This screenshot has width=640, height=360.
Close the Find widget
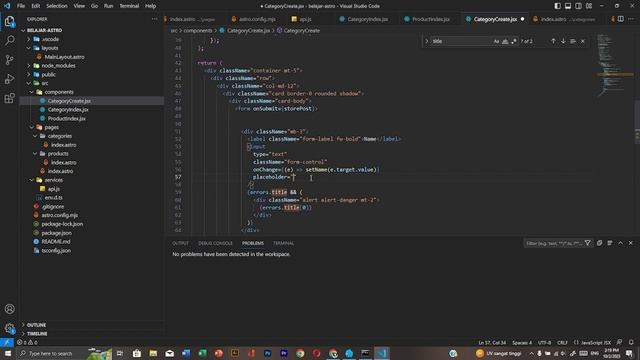pyautogui.click(x=582, y=41)
